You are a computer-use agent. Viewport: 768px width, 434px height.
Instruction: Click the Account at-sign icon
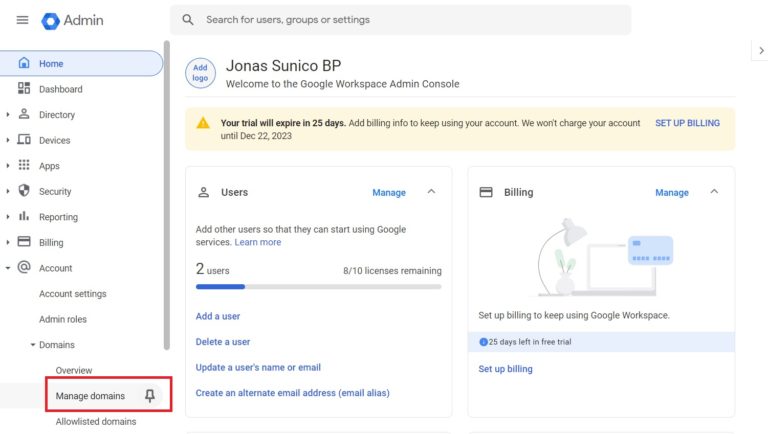click(24, 267)
